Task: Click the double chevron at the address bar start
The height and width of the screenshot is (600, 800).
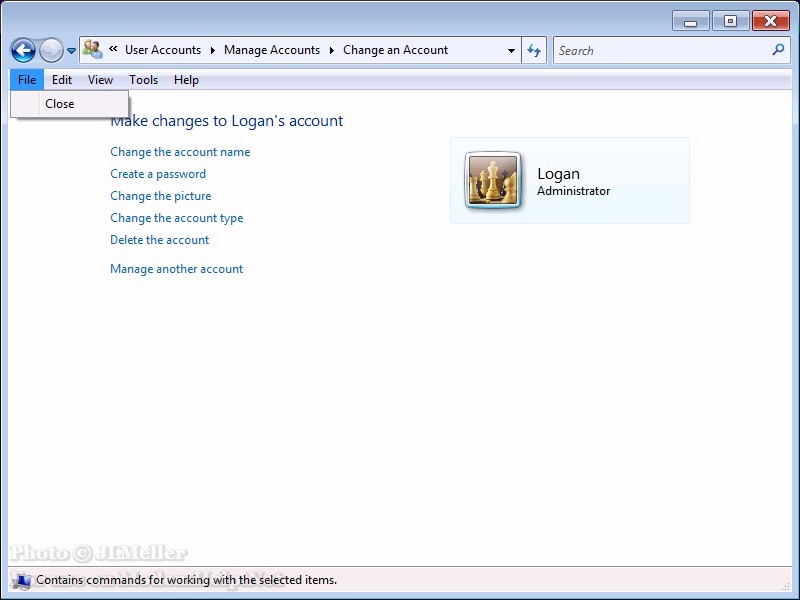Action: (114, 50)
